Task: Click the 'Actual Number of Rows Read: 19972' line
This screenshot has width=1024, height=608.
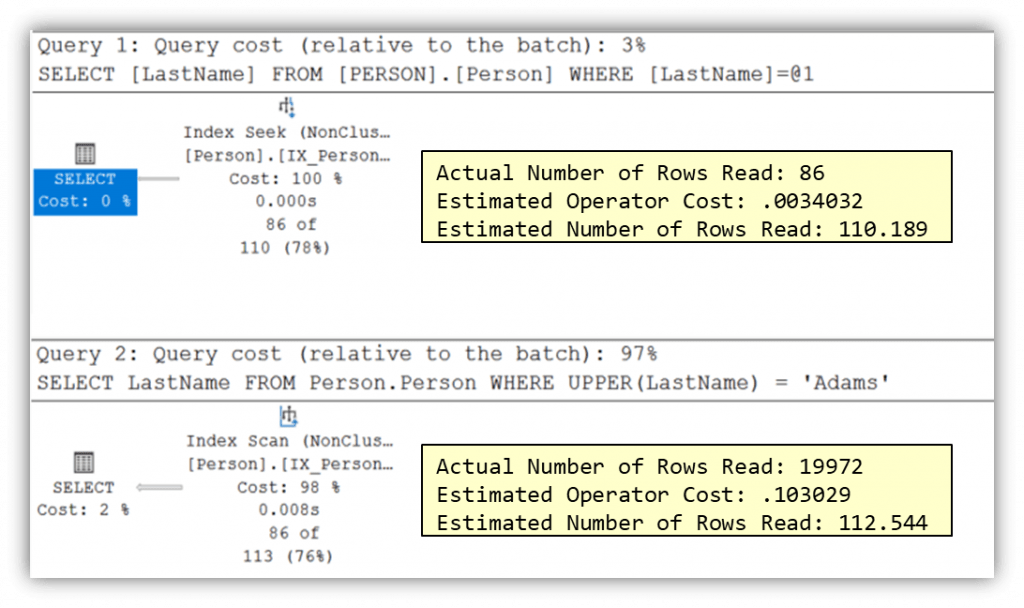Action: click(648, 466)
